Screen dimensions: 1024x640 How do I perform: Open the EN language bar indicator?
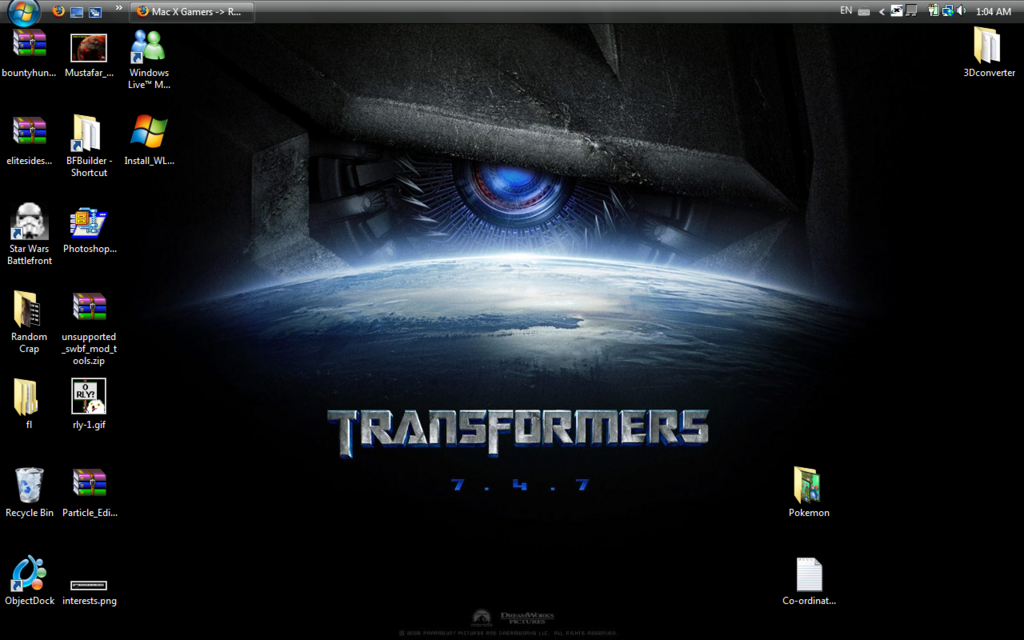tap(846, 10)
